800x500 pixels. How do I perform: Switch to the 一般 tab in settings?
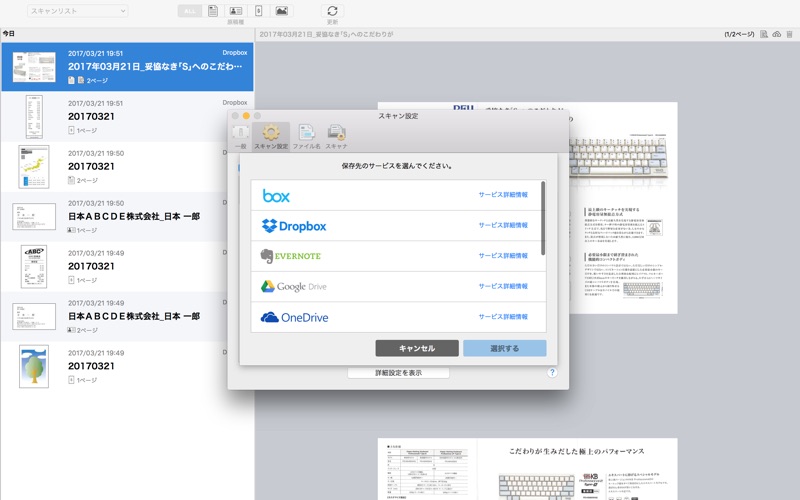click(241, 136)
